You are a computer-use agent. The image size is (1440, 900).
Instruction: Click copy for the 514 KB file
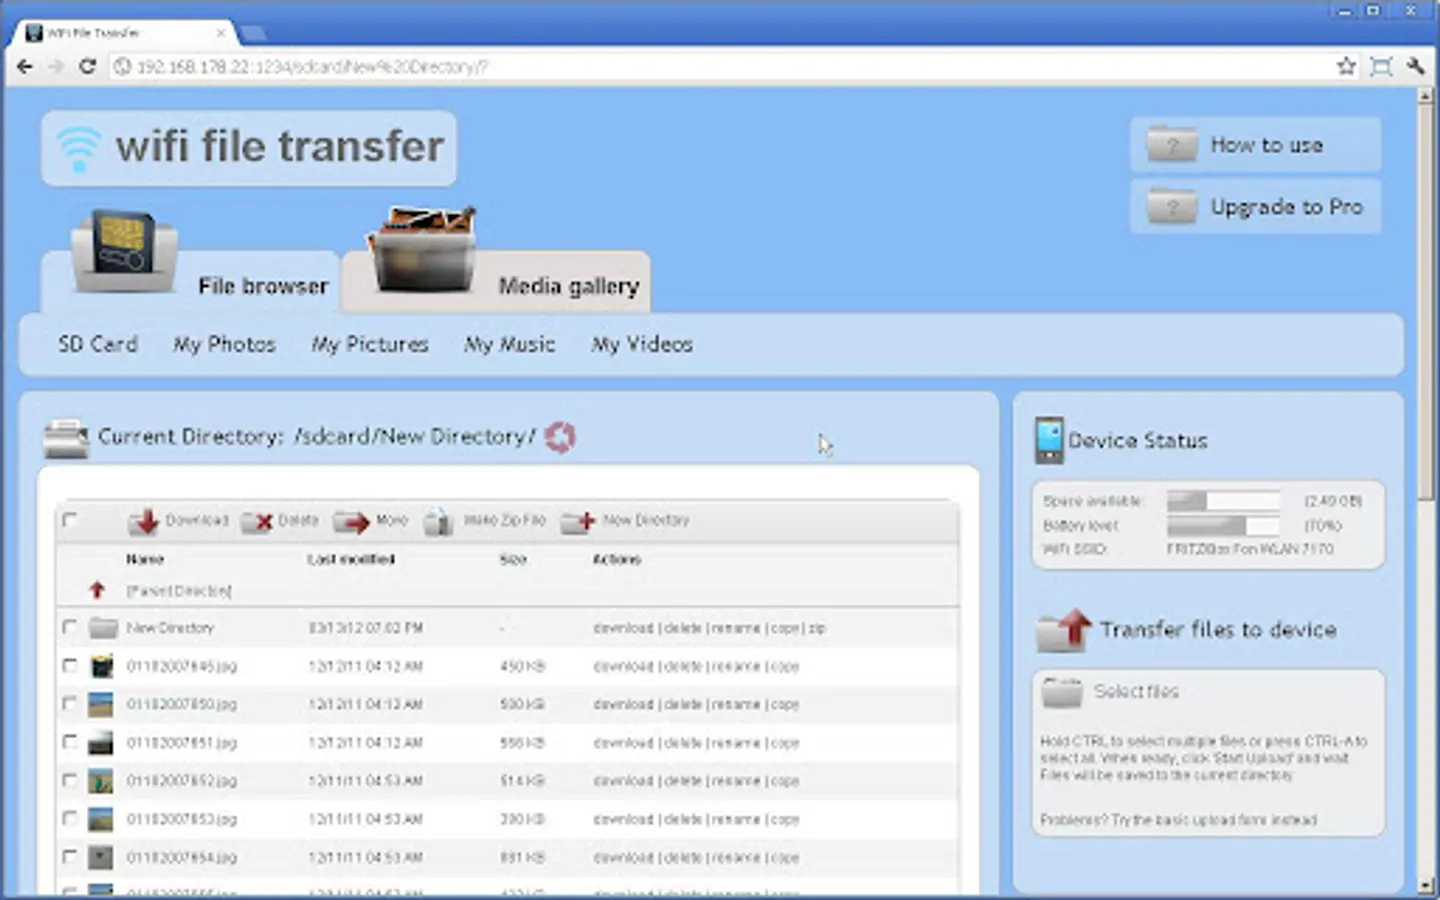point(785,781)
